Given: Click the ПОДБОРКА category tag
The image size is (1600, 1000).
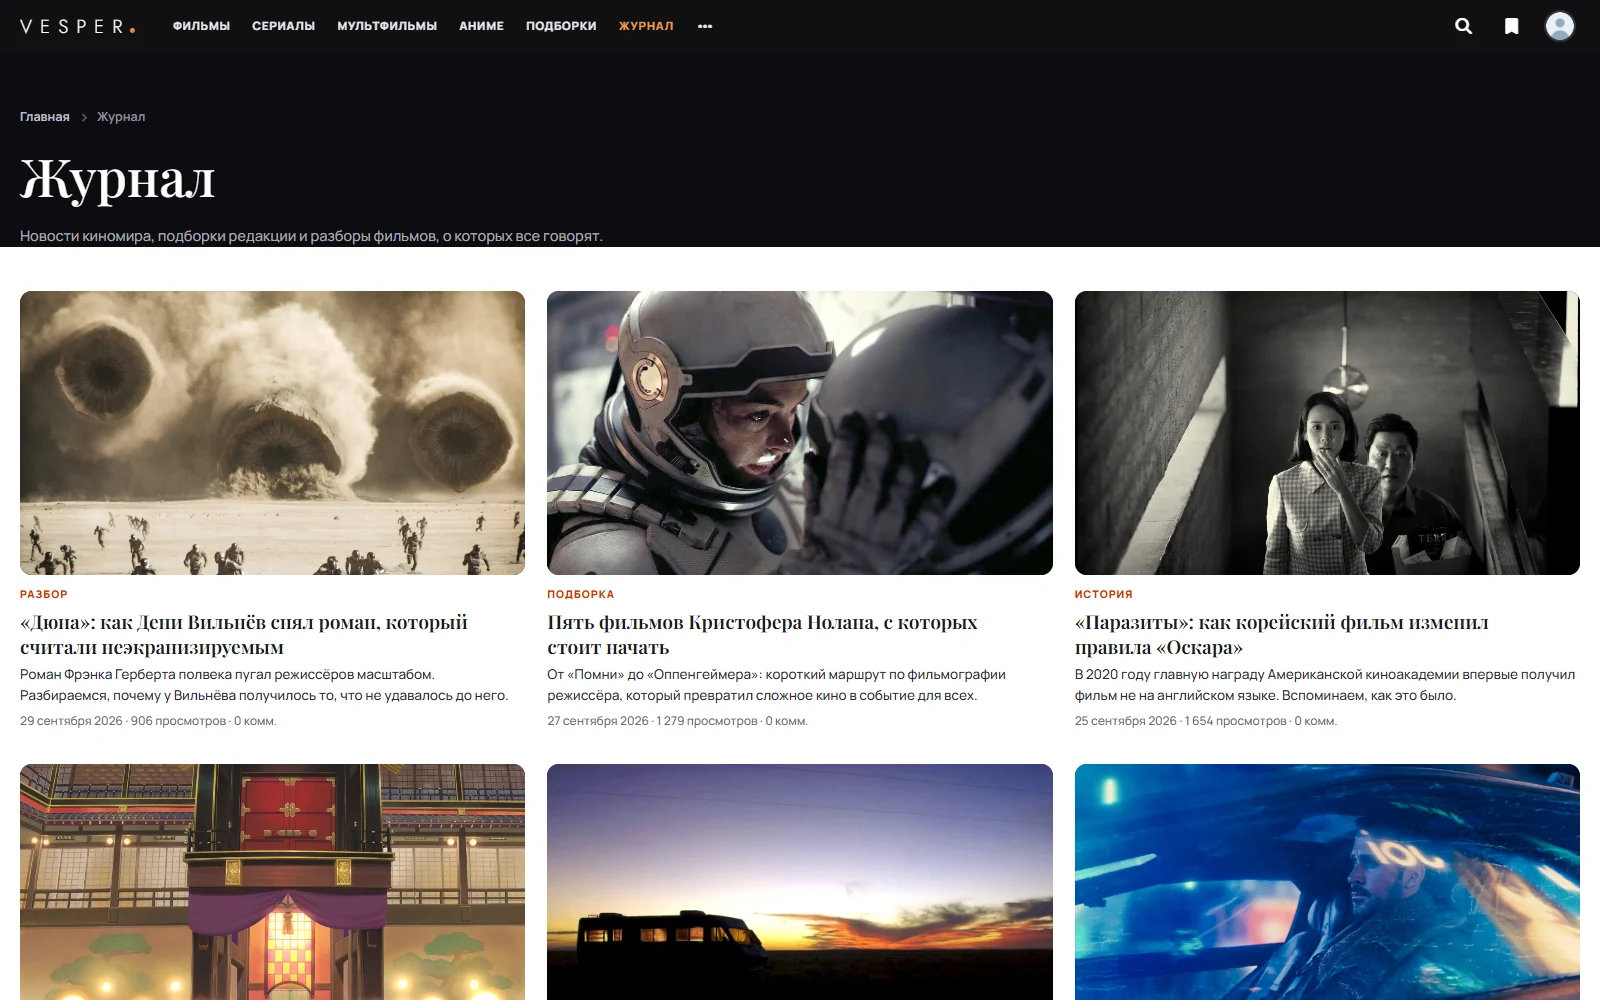Looking at the screenshot, I should (x=581, y=594).
